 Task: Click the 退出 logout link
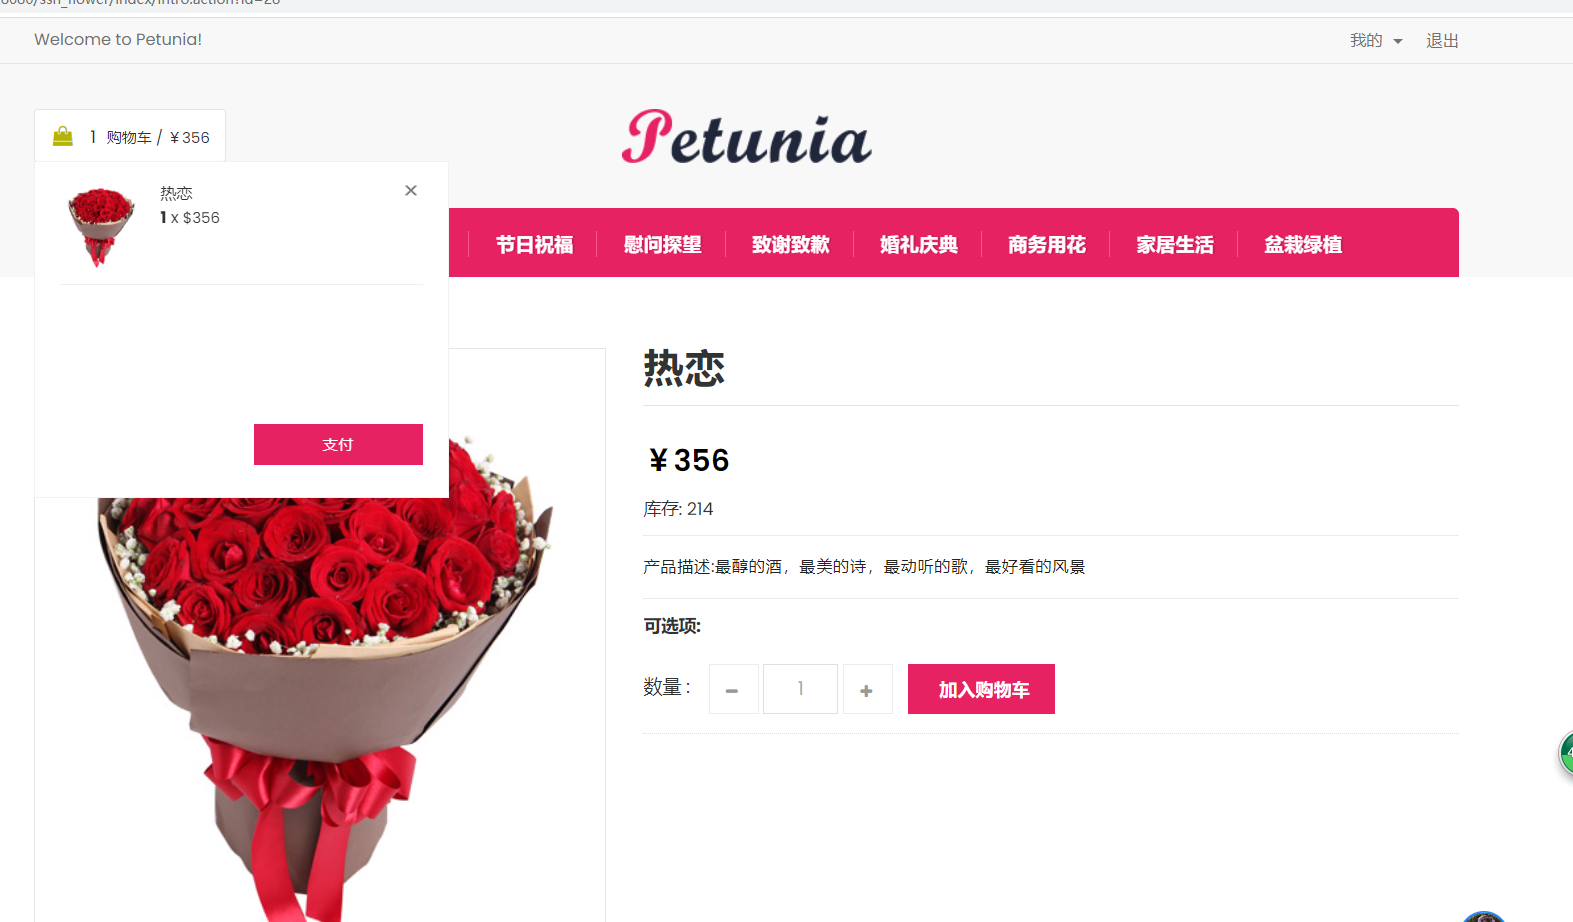pyautogui.click(x=1442, y=40)
